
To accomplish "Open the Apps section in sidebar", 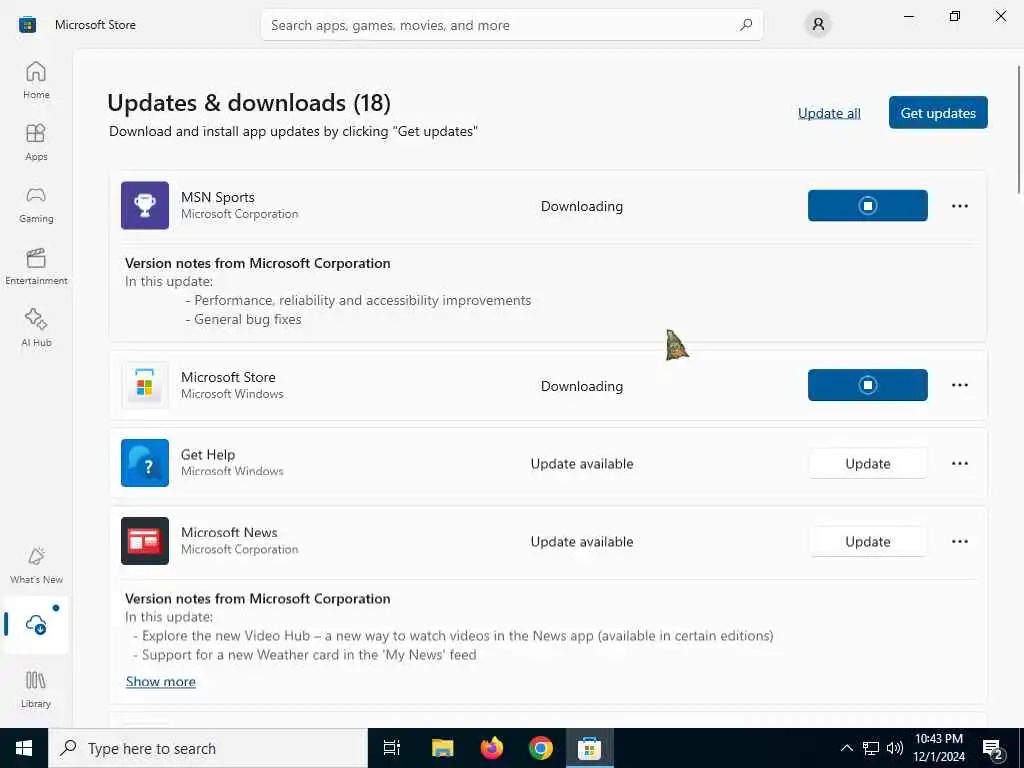I will [x=36, y=142].
